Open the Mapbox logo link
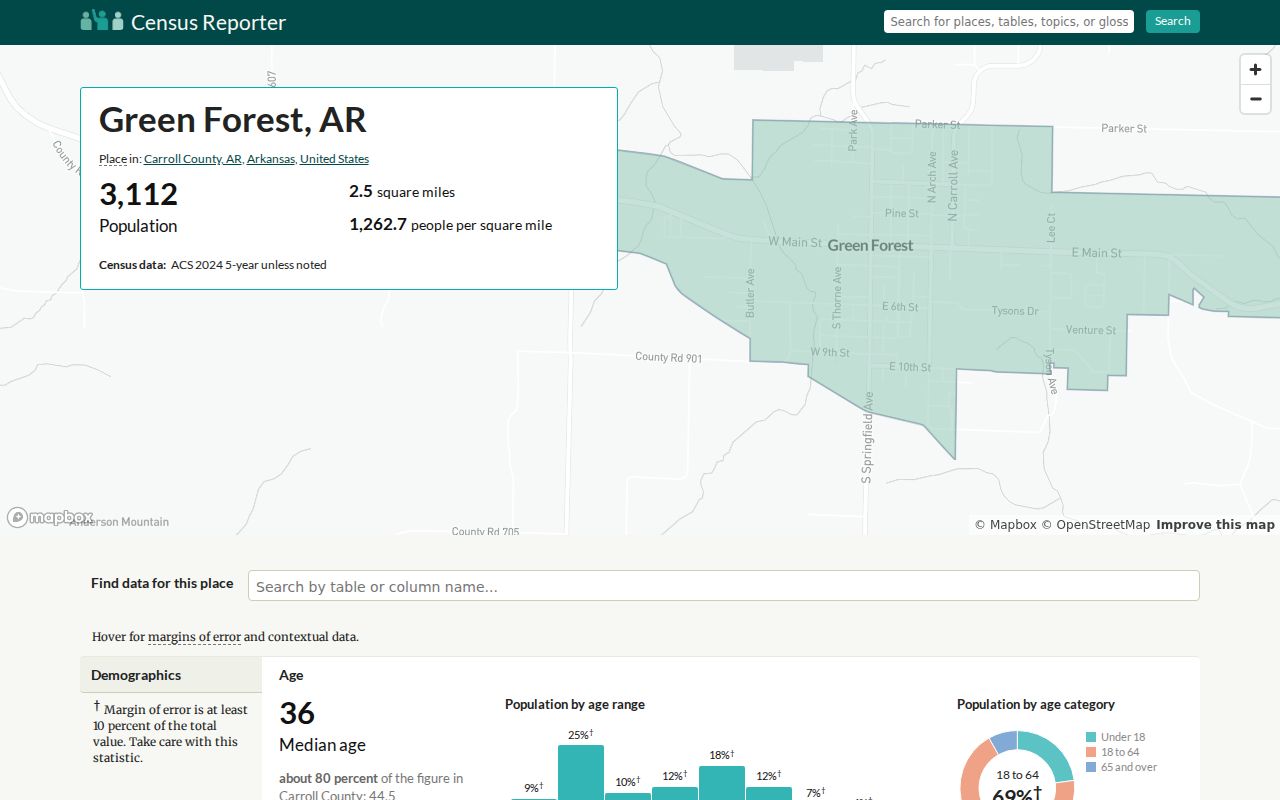This screenshot has height=800, width=1280. click(50, 517)
